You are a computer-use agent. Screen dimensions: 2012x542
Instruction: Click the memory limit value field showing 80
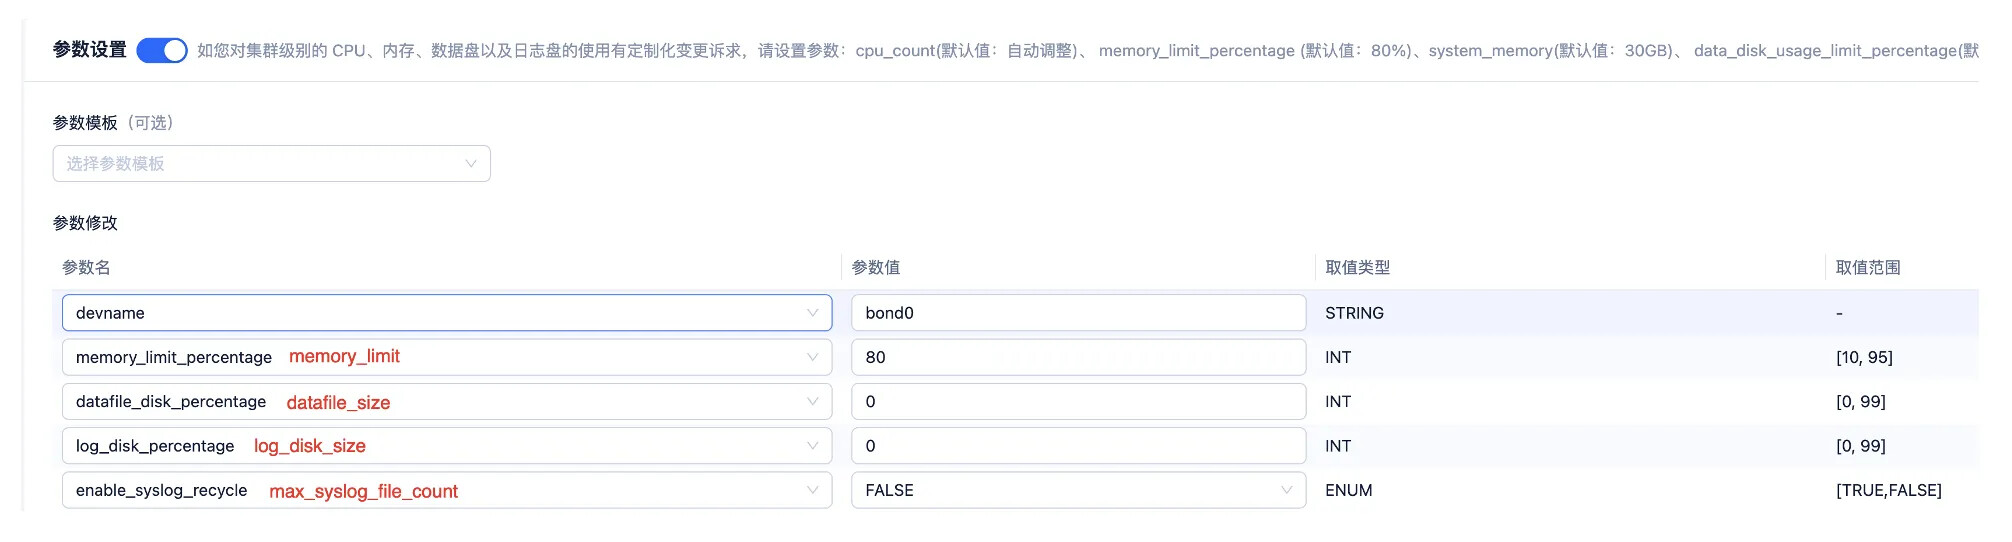pos(1077,357)
